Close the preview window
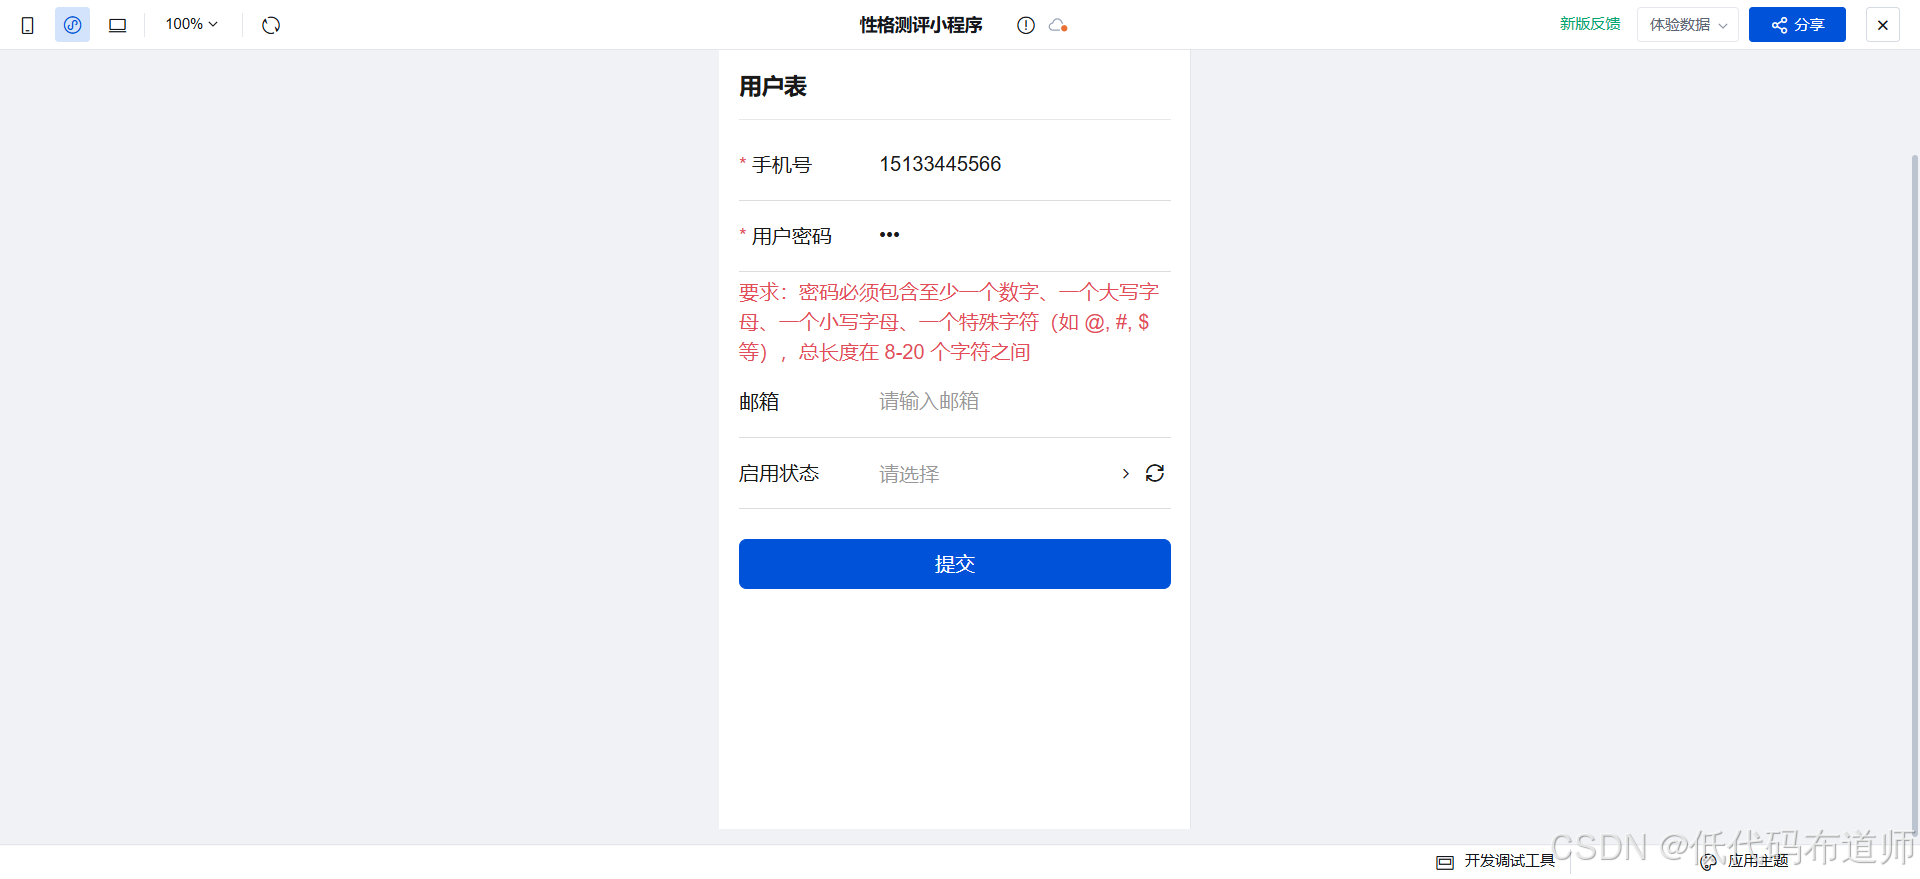 pos(1883,25)
